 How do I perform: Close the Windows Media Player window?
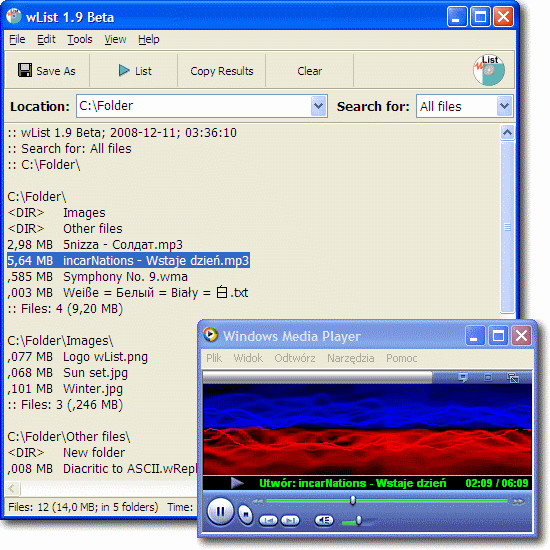521,336
